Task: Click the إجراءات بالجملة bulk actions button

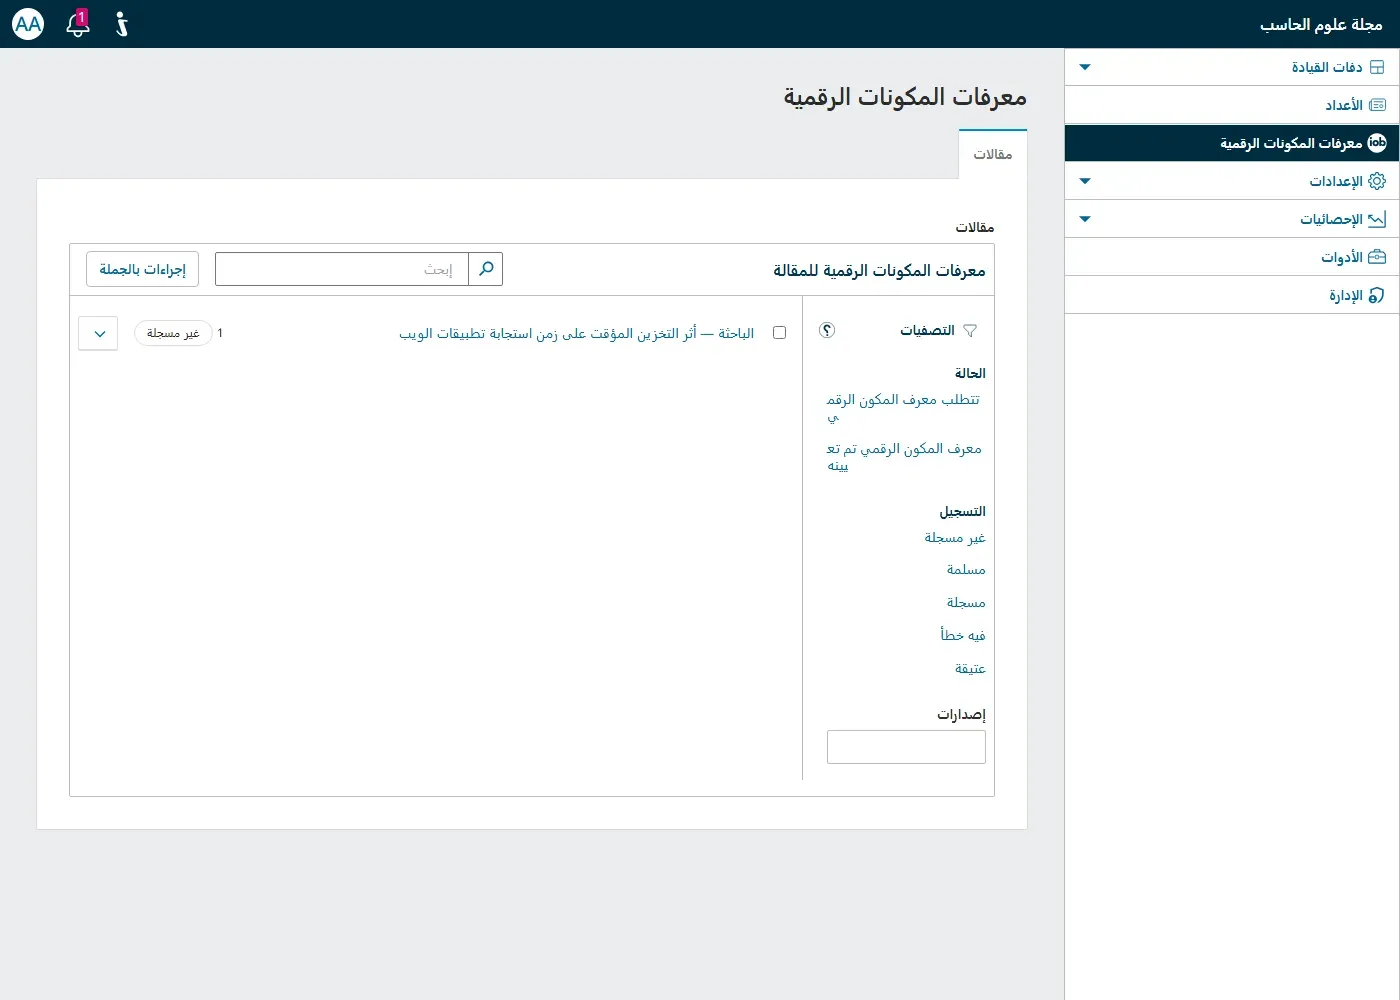Action: (x=143, y=269)
